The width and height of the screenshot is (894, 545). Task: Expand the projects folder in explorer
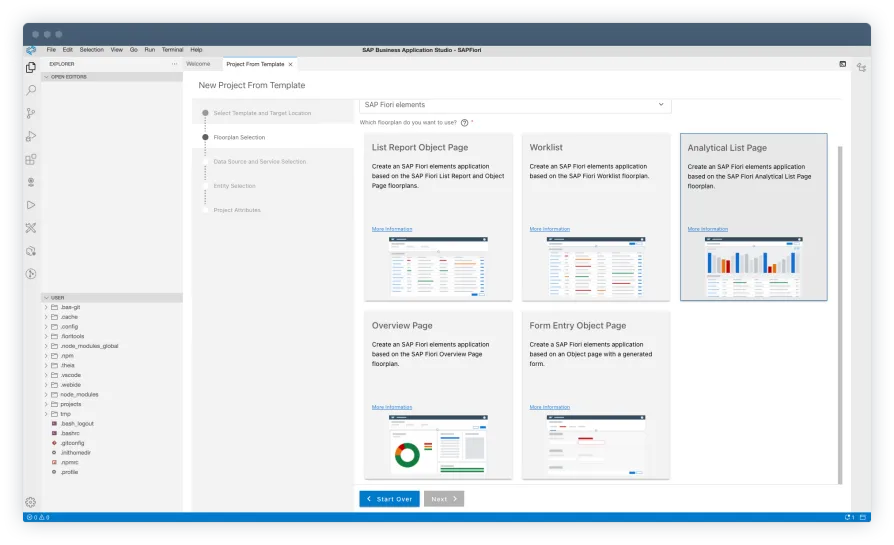tap(70, 404)
